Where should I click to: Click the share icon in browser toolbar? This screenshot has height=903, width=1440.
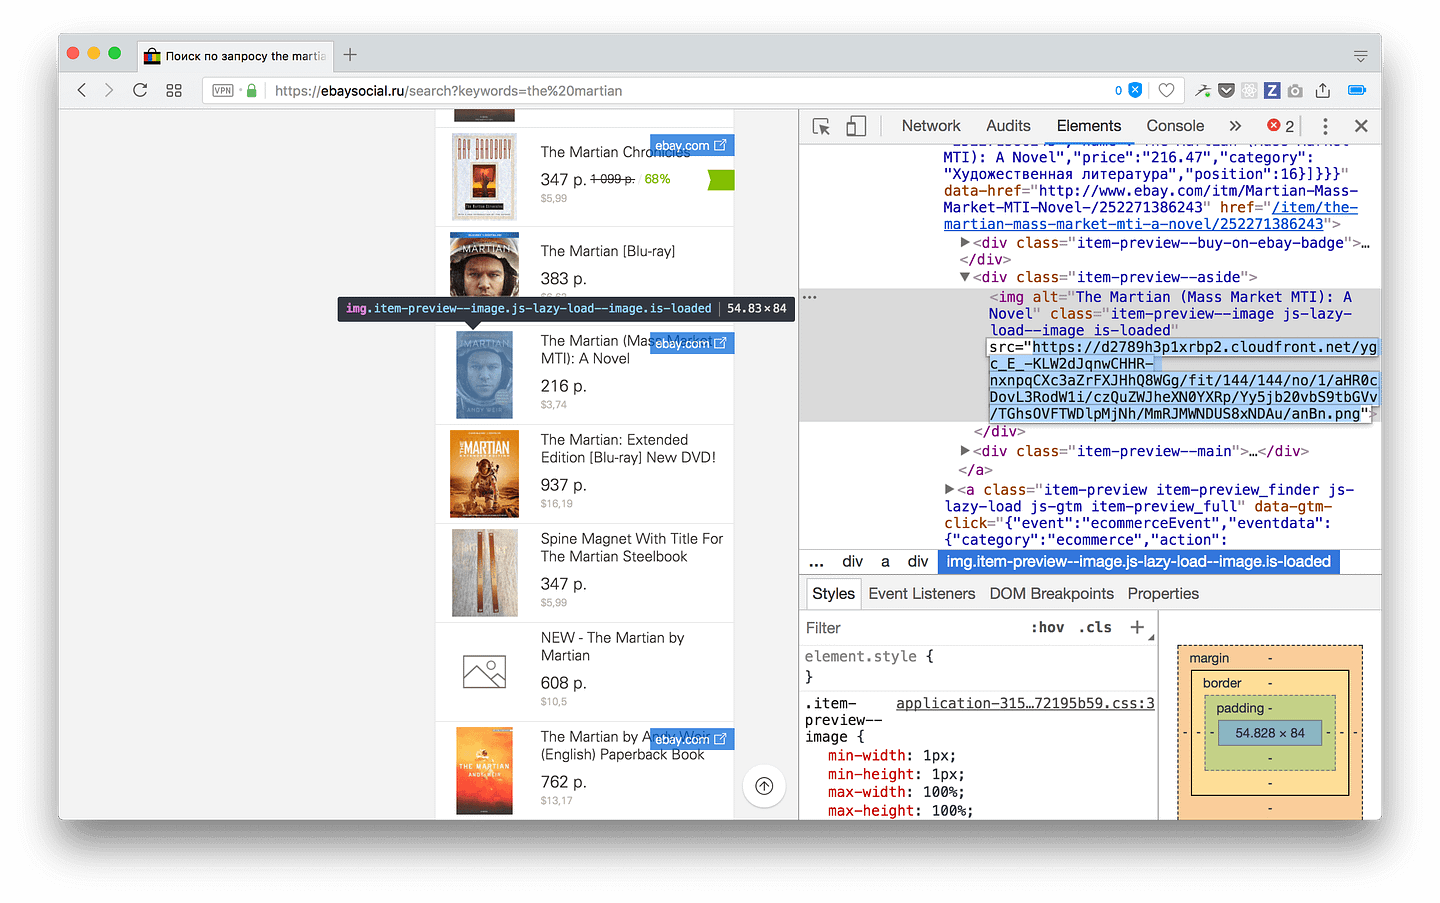[x=1323, y=90]
